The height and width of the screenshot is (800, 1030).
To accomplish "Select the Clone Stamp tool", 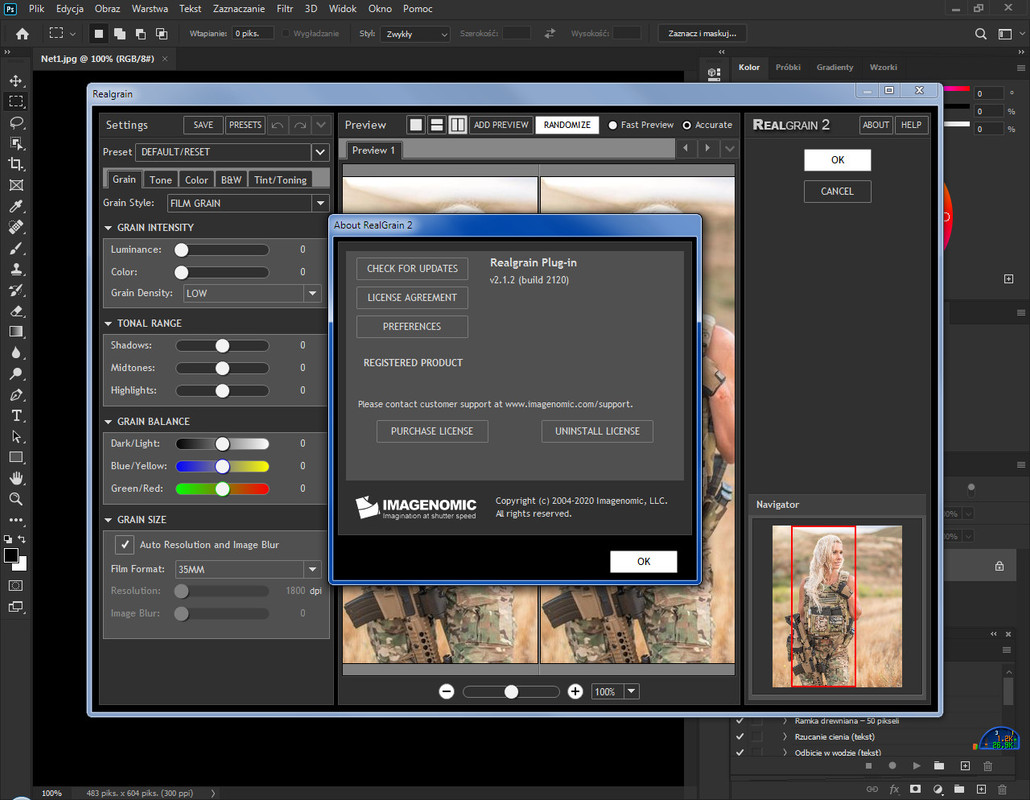I will pyautogui.click(x=16, y=269).
